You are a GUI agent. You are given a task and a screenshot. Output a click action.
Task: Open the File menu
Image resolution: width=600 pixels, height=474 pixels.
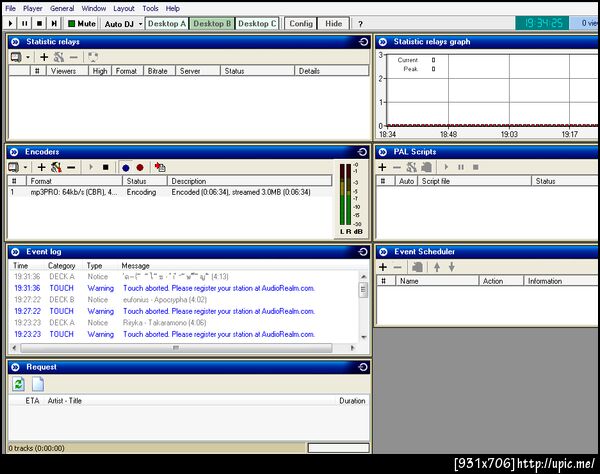[x=10, y=8]
